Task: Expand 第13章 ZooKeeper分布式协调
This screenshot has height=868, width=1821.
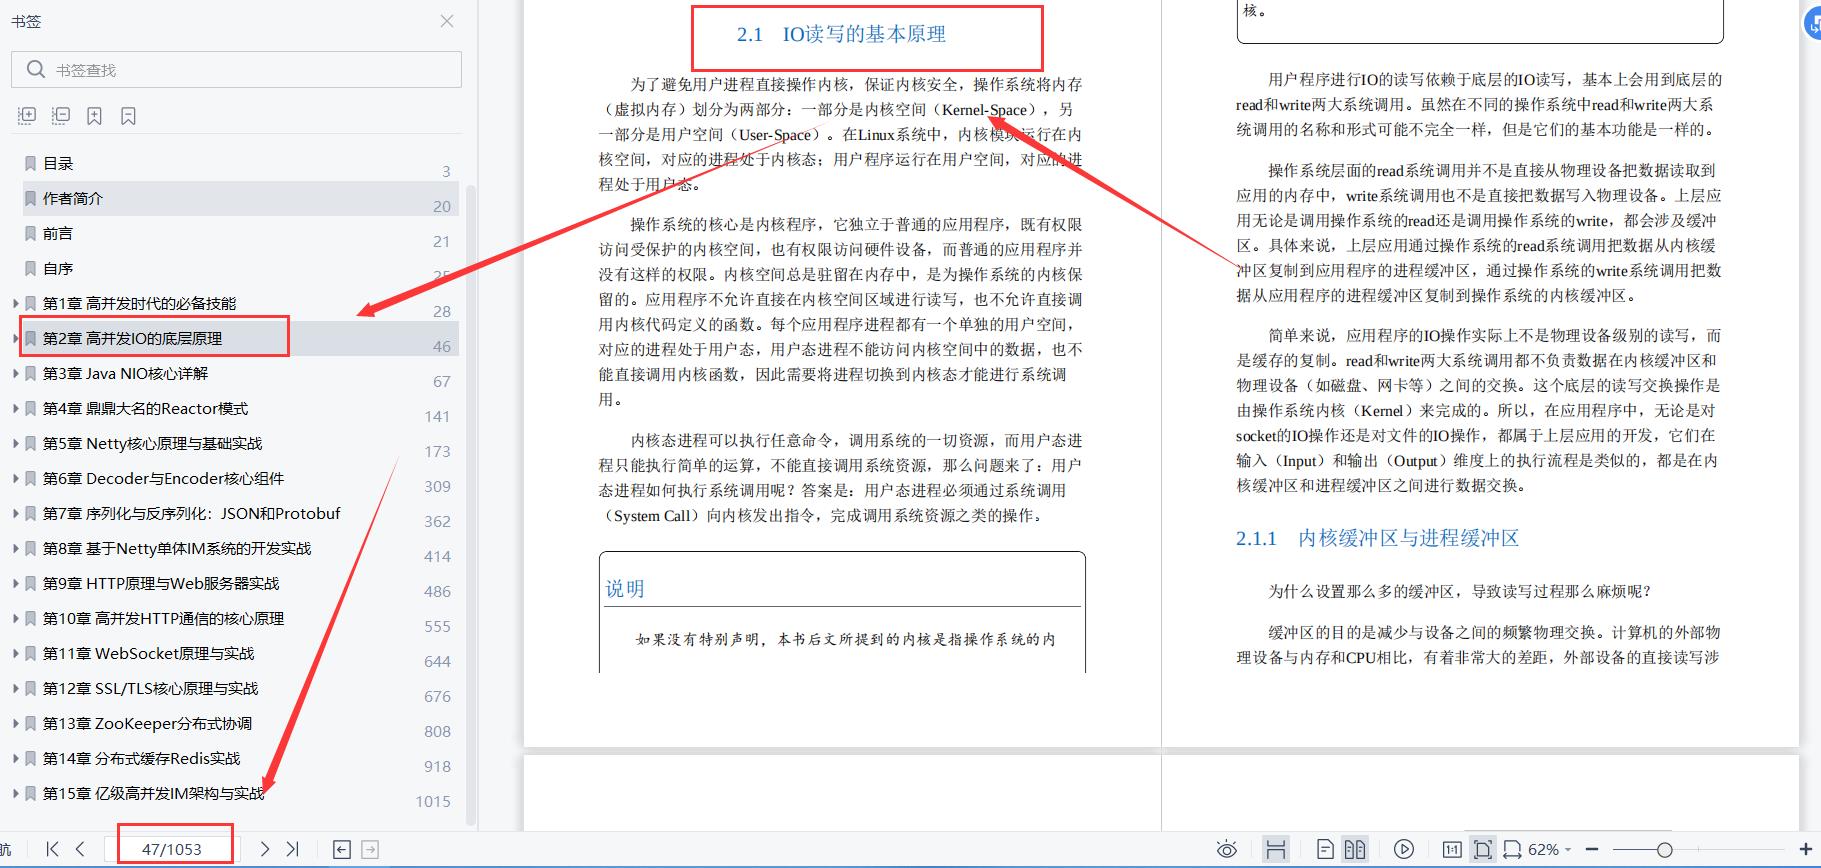Action: 15,723
